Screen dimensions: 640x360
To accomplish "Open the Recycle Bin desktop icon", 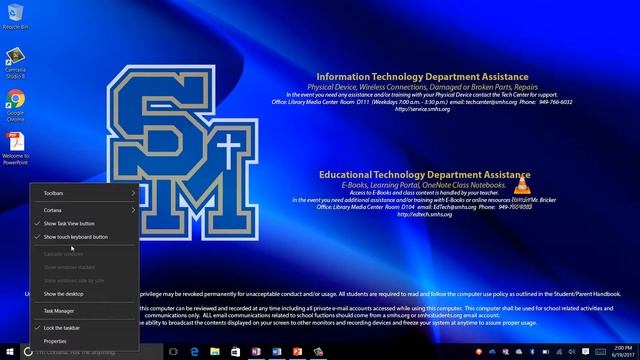I will (x=16, y=16).
